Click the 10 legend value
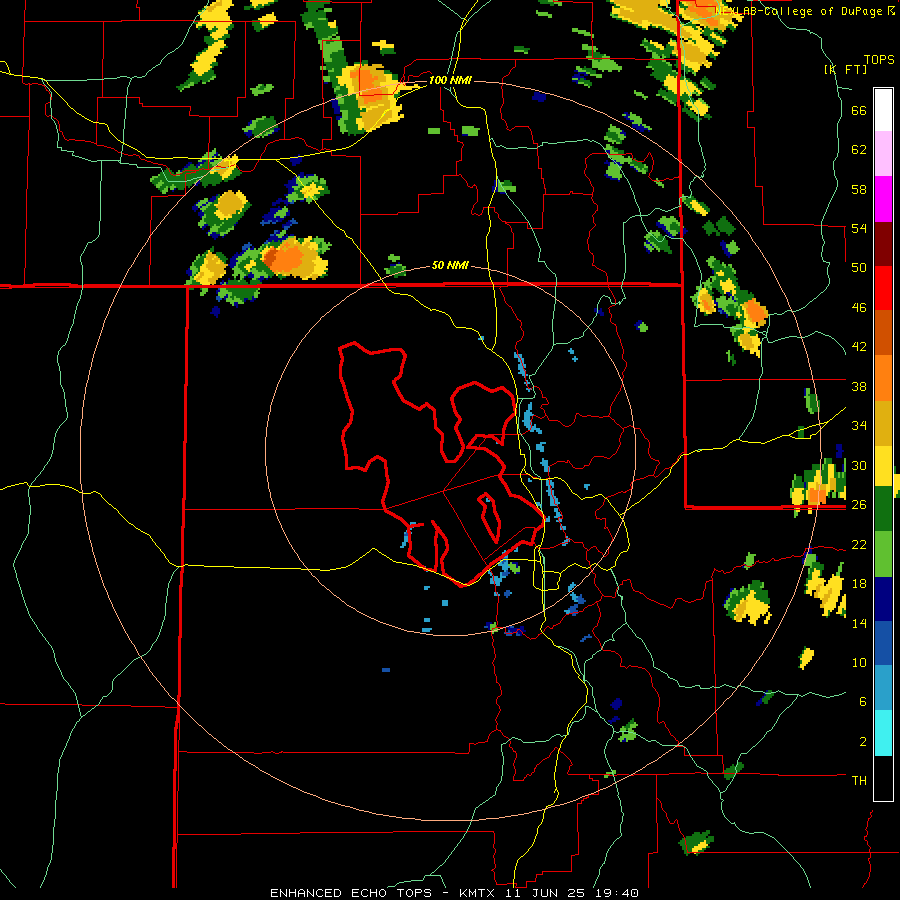The image size is (900, 900). point(859,662)
